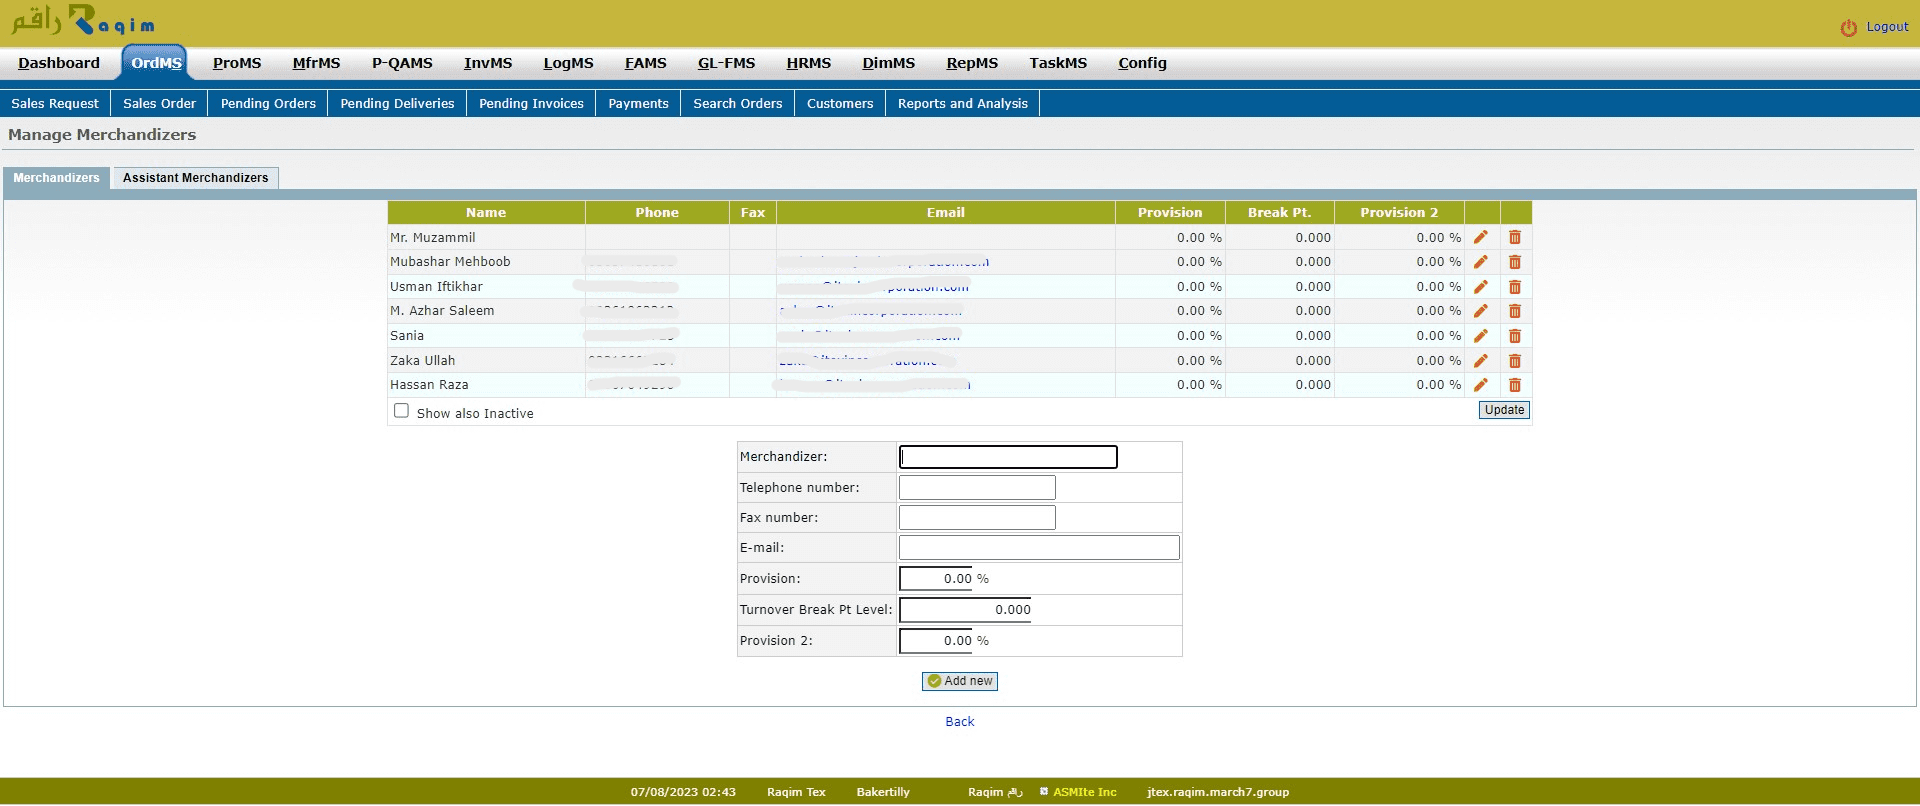
Task: Select the Turnover Break Pt Level field
Action: pyautogui.click(x=966, y=610)
